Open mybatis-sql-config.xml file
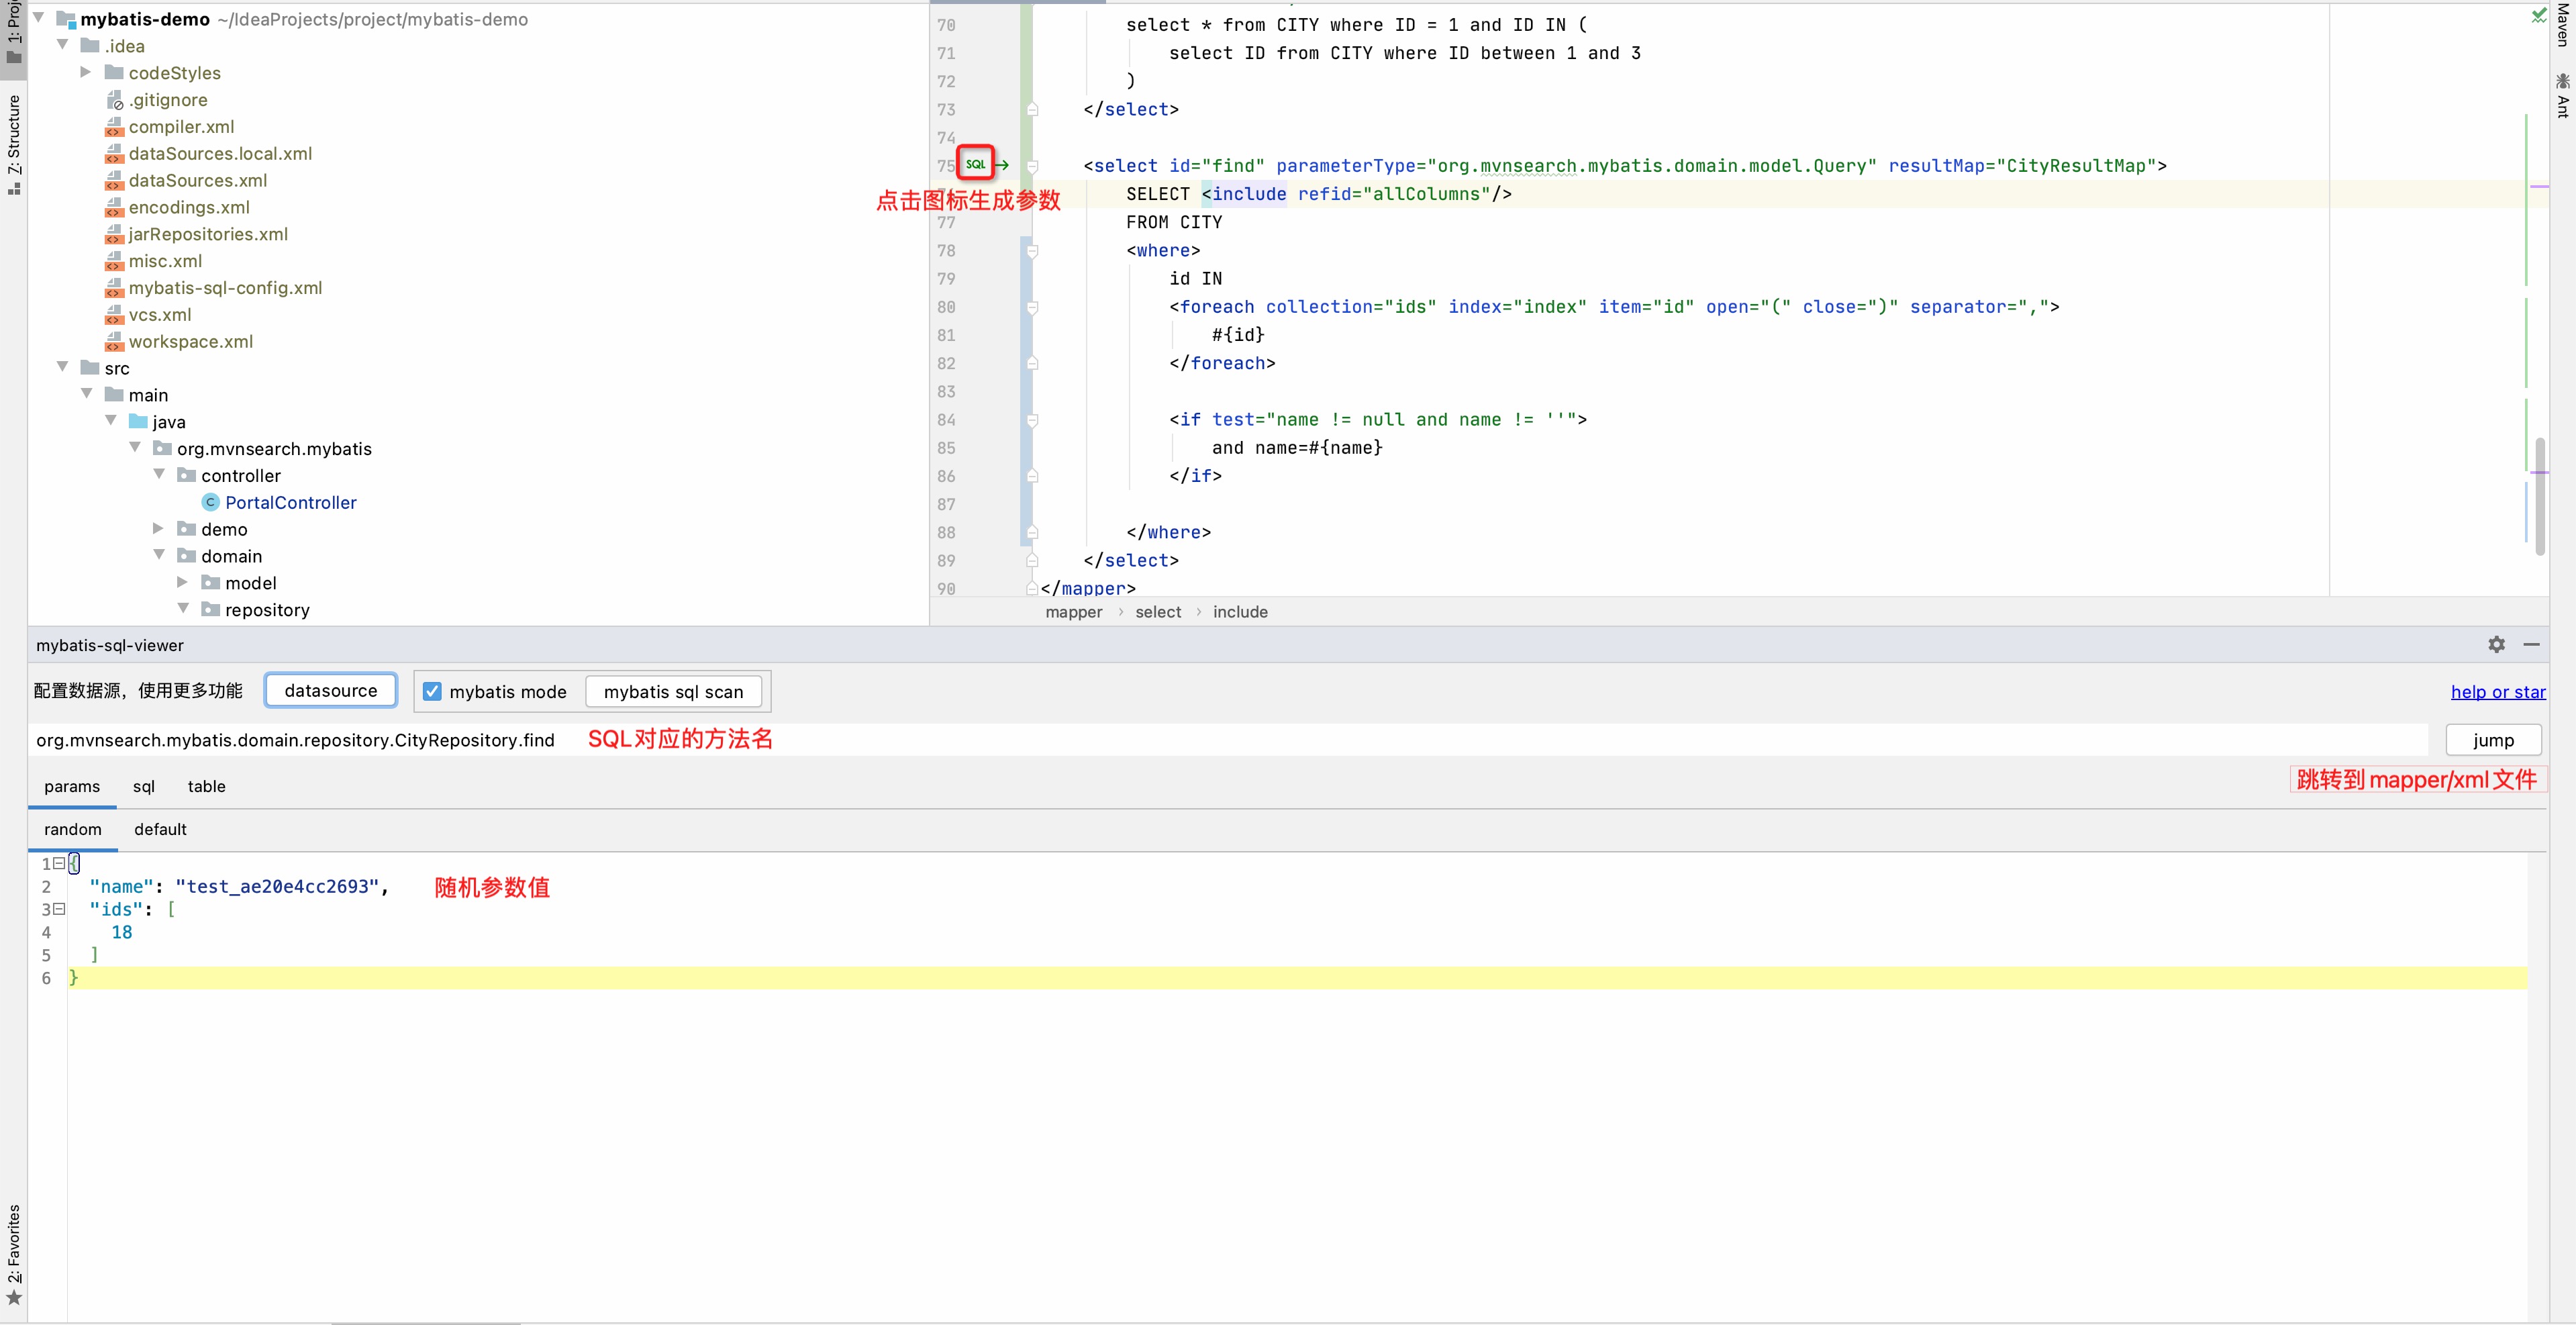The height and width of the screenshot is (1325, 2576). pos(225,288)
